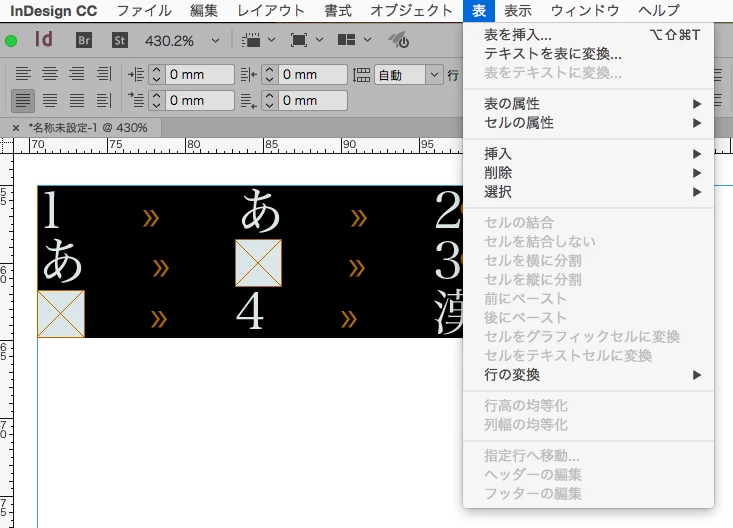733x528 pixels.
Task: Click the left indent 0 mm field
Action: click(x=199, y=74)
